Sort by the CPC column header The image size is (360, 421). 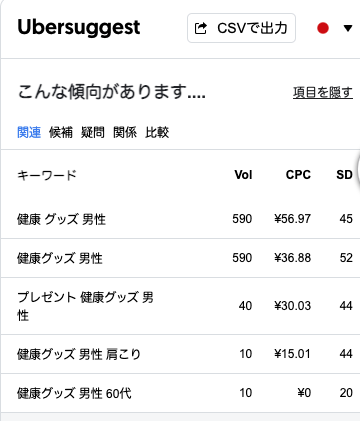298,175
